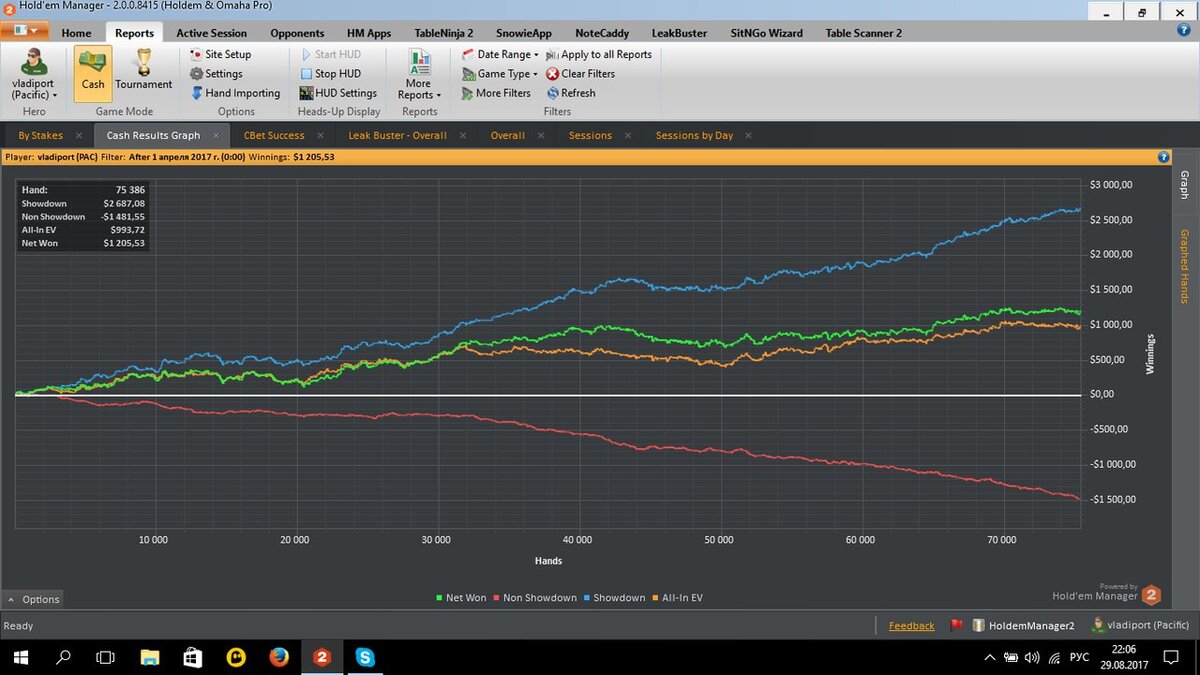Switch to the Sessions report tab
Viewport: 1200px width, 675px height.
click(x=590, y=135)
